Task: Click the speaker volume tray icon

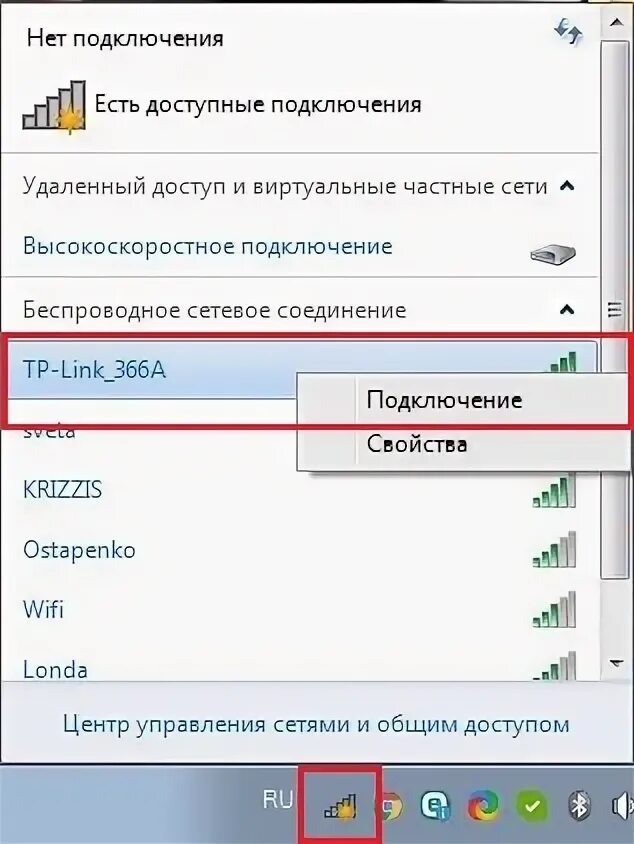Action: click(623, 806)
